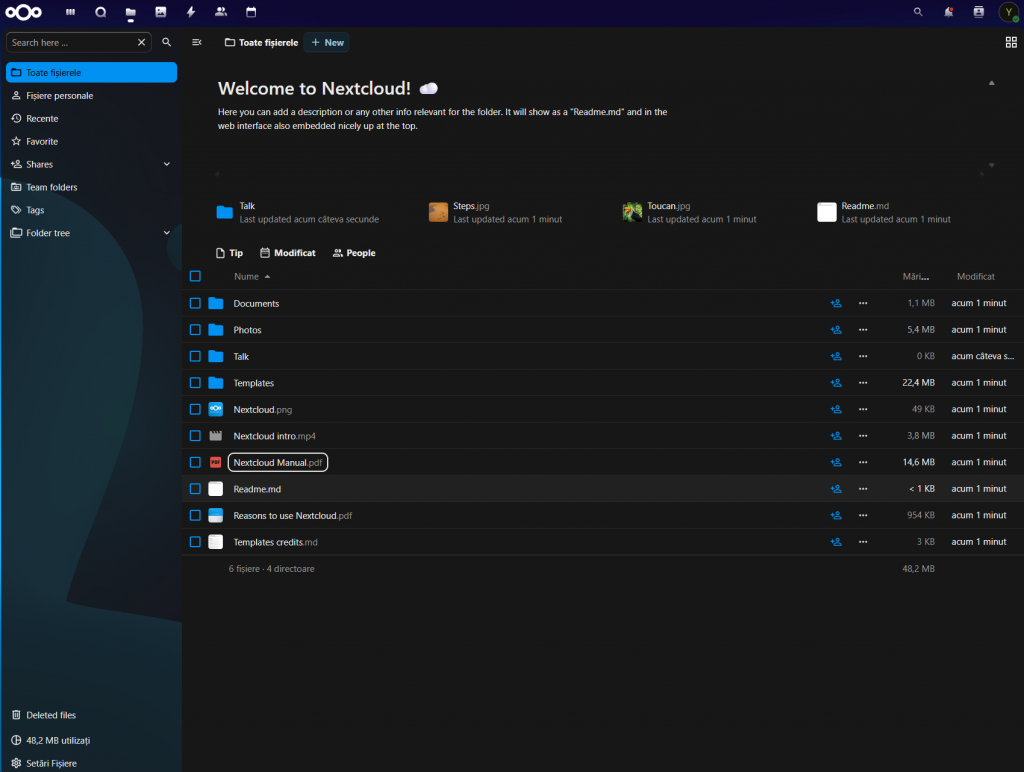The width and height of the screenshot is (1024, 772).
Task: Go to Recente in the sidebar
Action: click(42, 118)
